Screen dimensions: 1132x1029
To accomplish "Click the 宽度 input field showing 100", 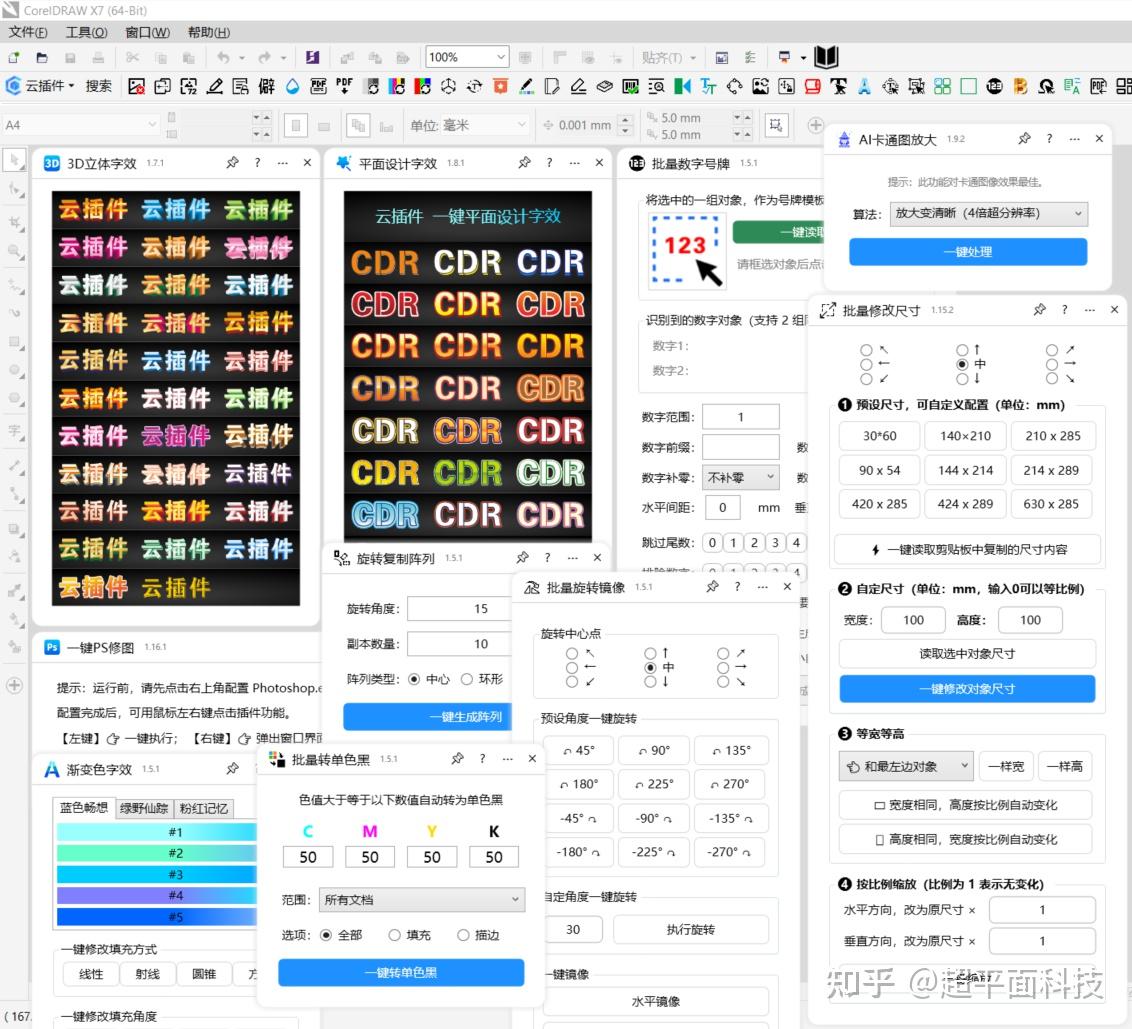I will (x=913, y=620).
